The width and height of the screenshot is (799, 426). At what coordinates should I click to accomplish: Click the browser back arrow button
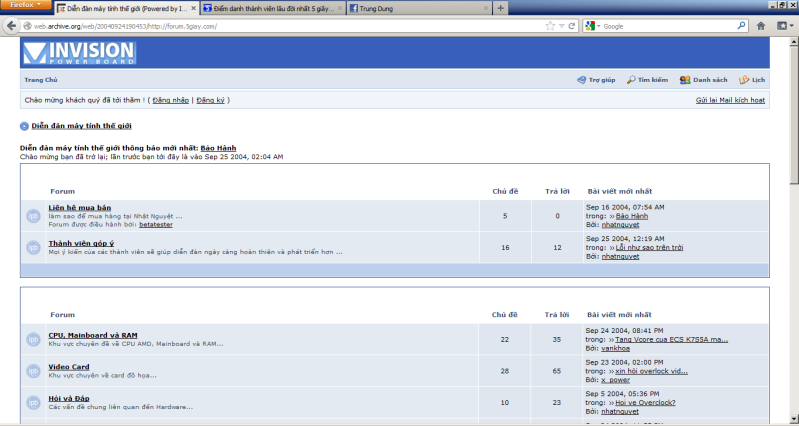pos(12,26)
